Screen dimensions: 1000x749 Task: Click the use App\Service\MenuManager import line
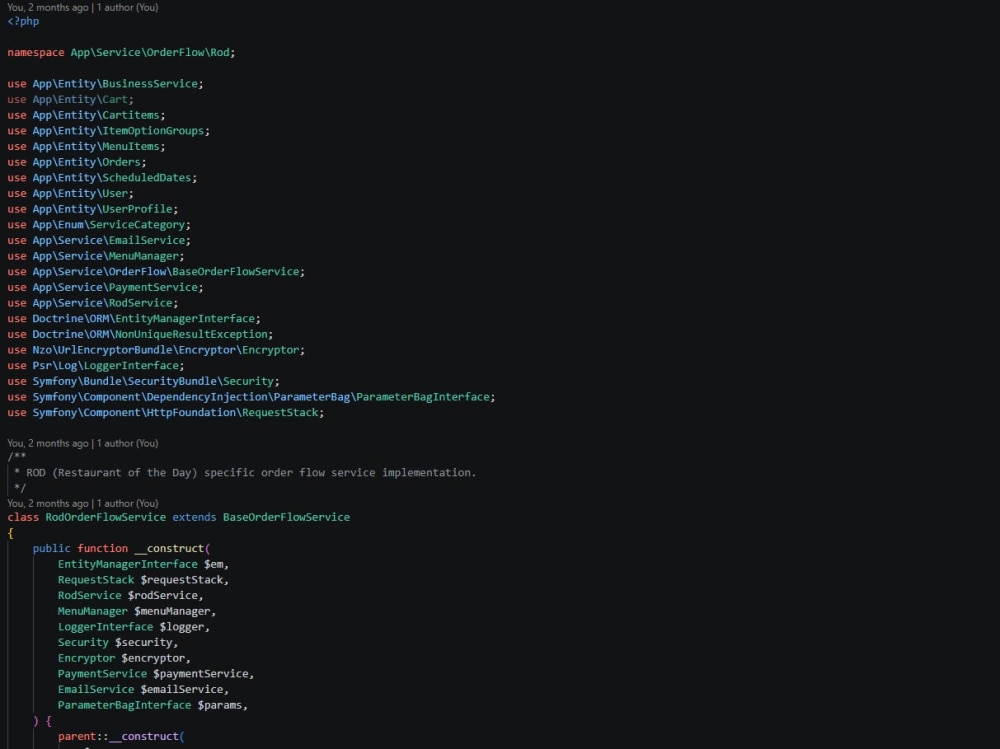[96, 256]
